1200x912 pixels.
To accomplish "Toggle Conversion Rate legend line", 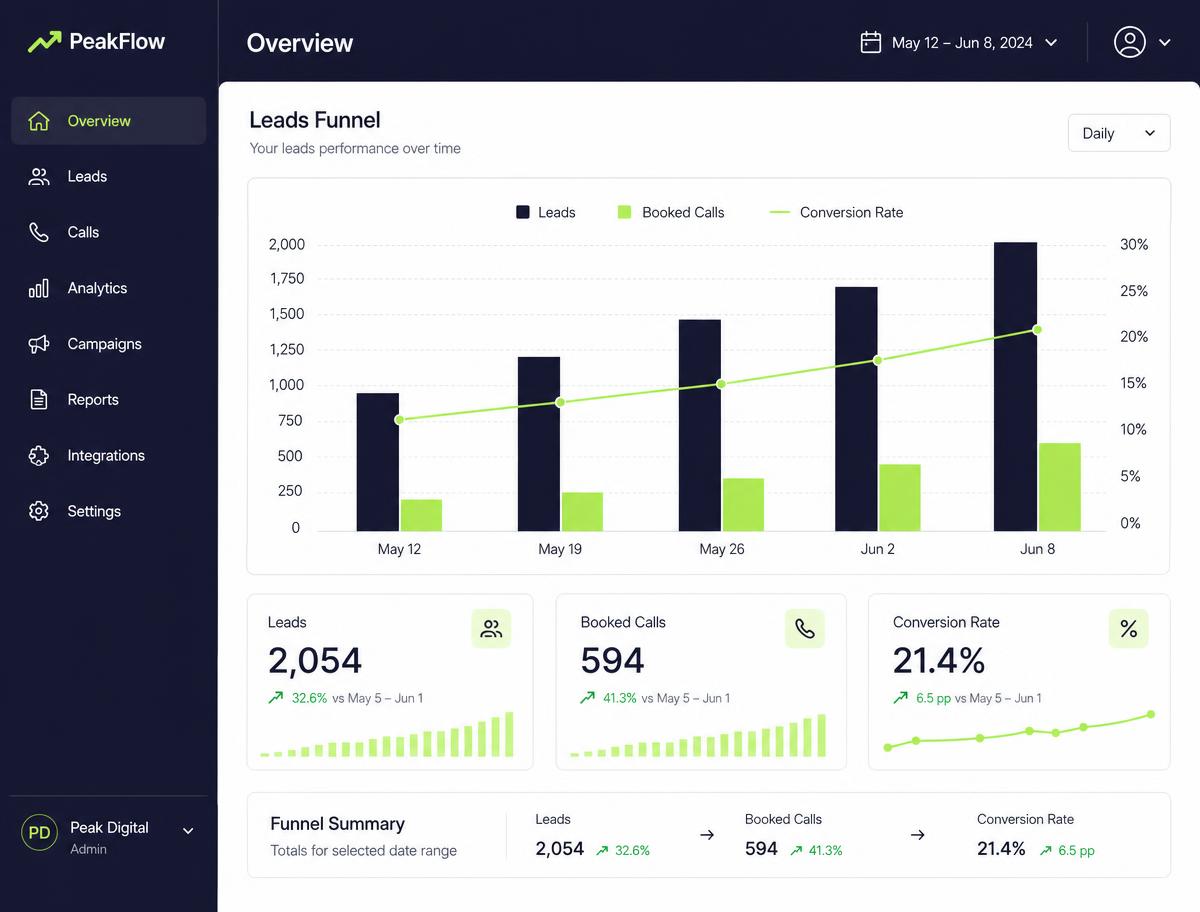I will coord(780,212).
